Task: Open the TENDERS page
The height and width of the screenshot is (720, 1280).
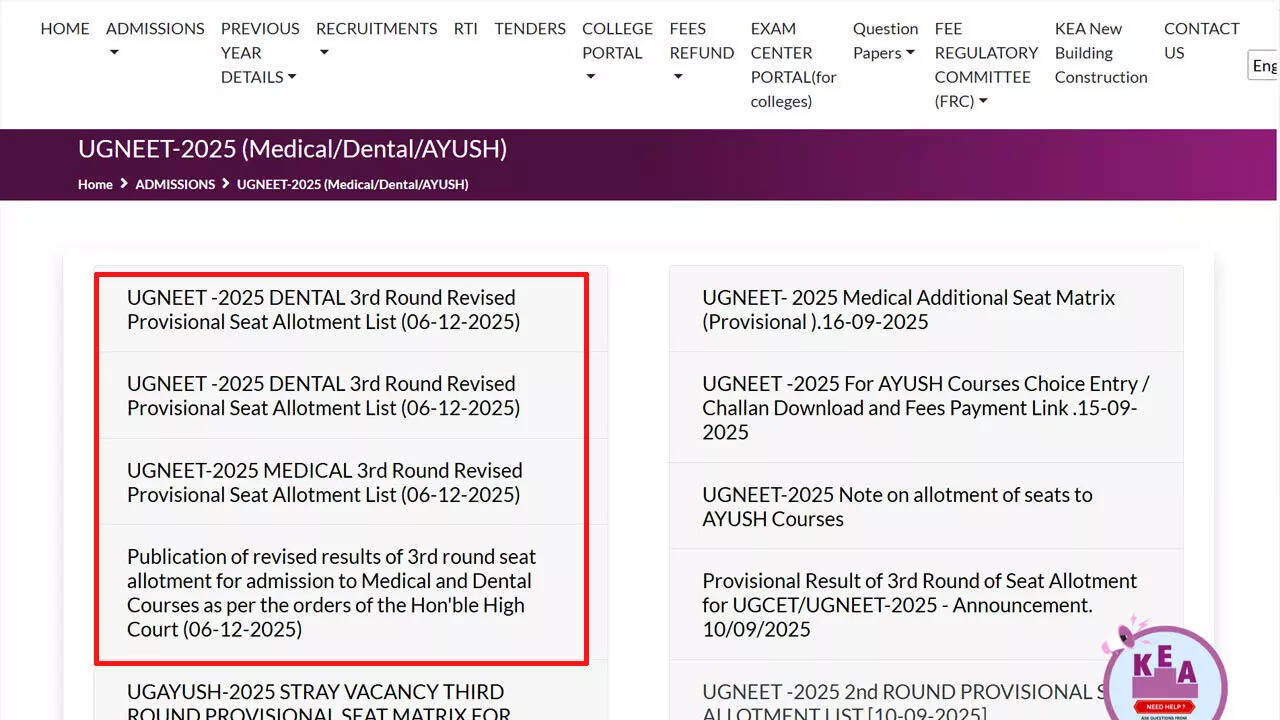Action: pyautogui.click(x=530, y=28)
